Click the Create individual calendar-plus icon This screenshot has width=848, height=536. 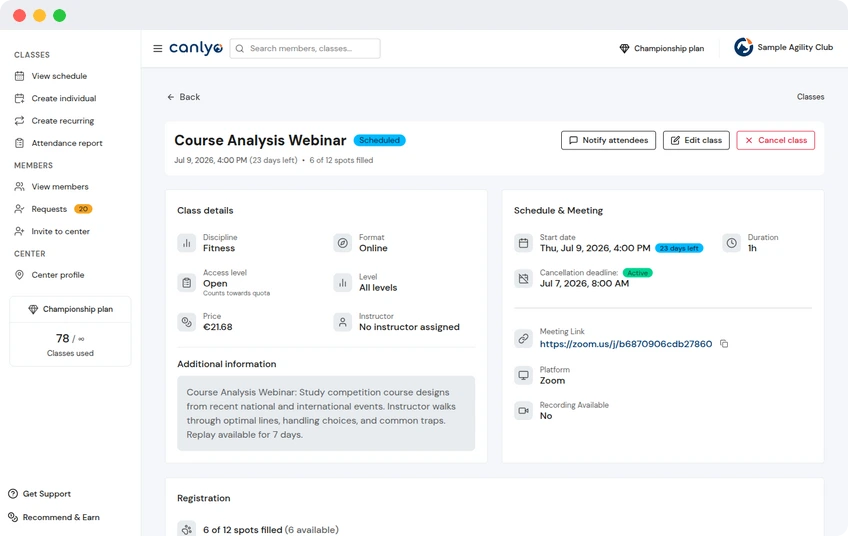coord(19,98)
